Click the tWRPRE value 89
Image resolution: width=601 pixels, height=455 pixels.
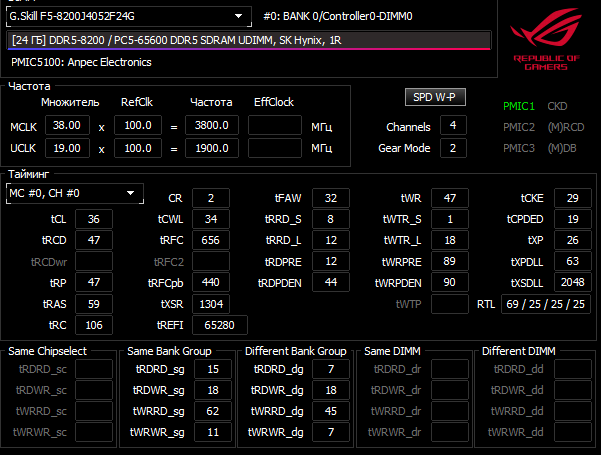coord(450,261)
